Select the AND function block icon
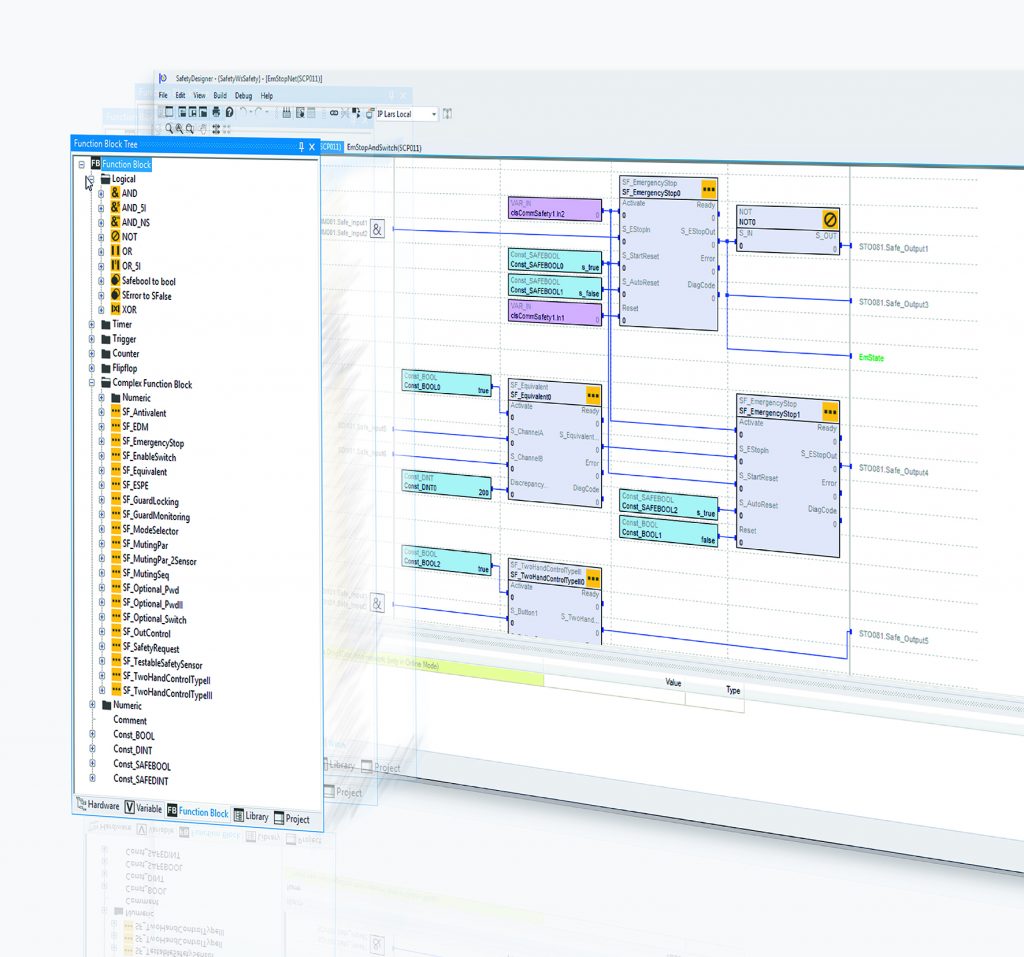This screenshot has height=957, width=1024. [x=115, y=193]
